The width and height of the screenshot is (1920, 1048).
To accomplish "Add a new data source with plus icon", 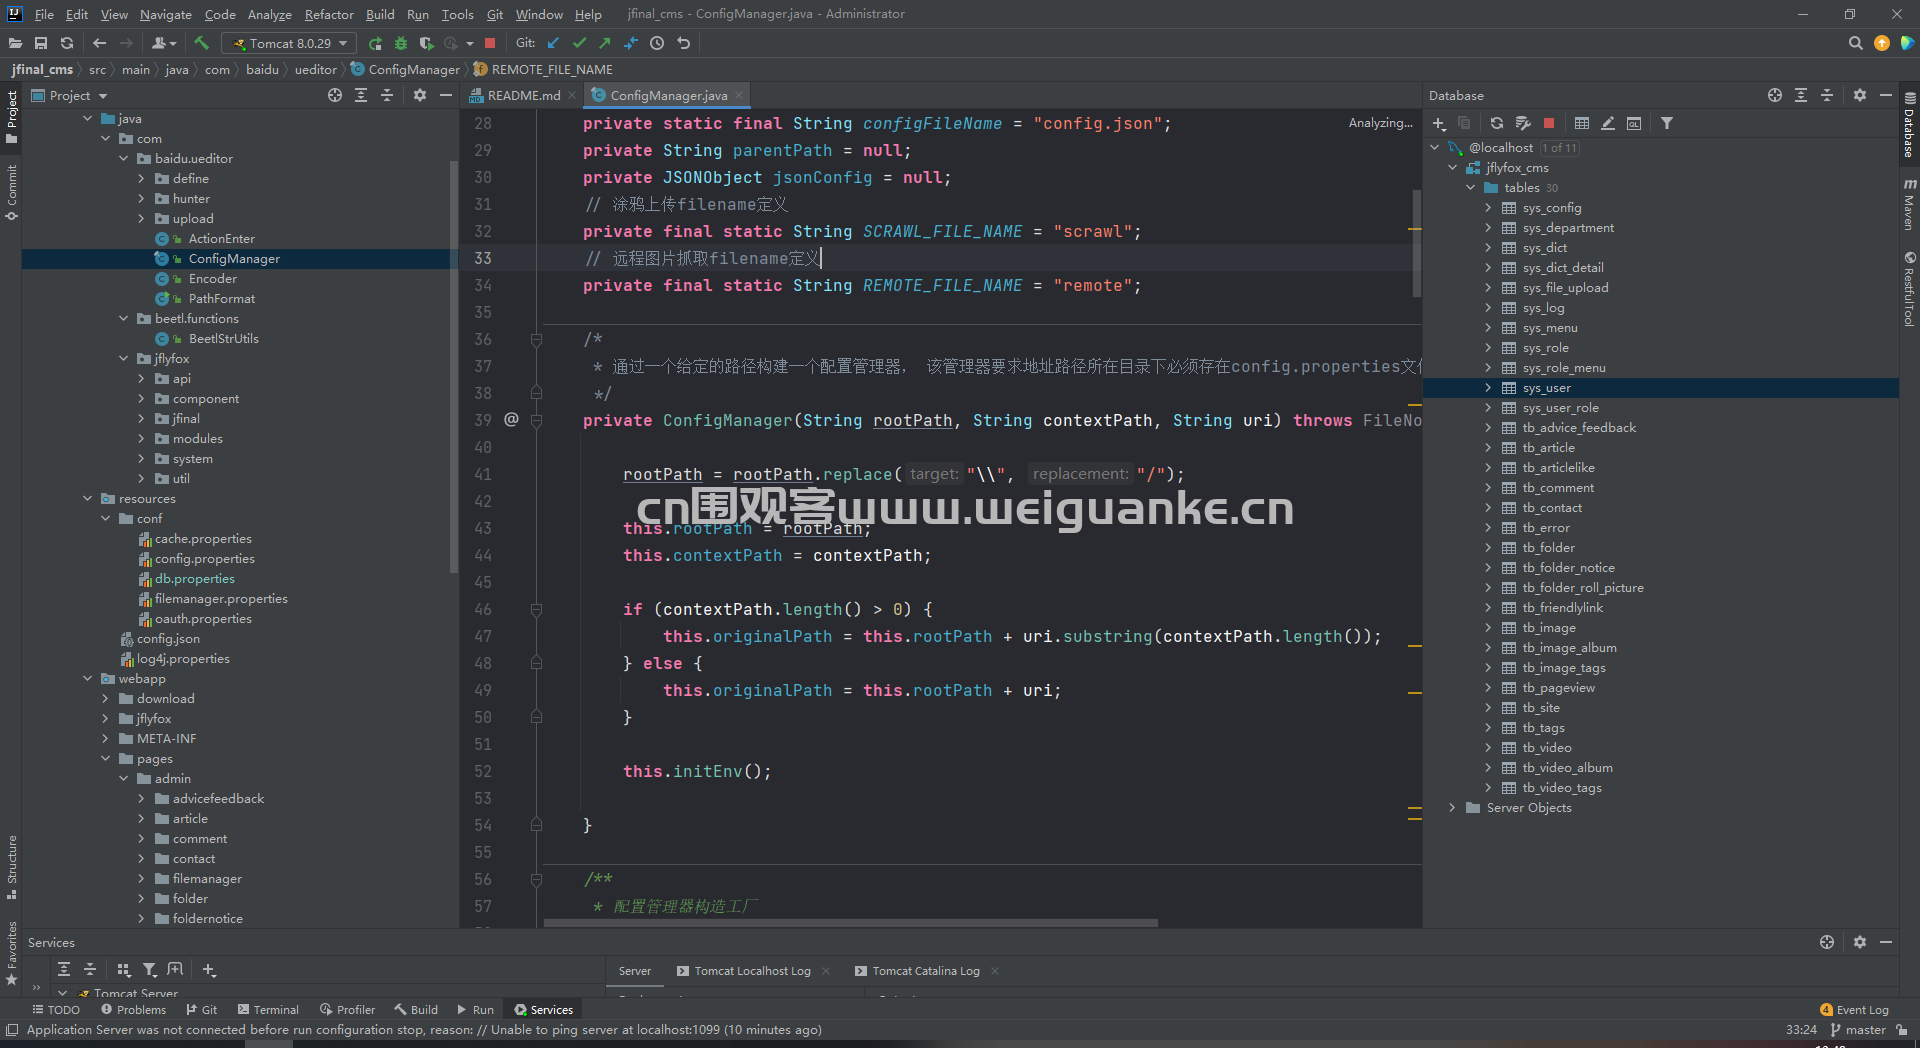I will point(1439,123).
